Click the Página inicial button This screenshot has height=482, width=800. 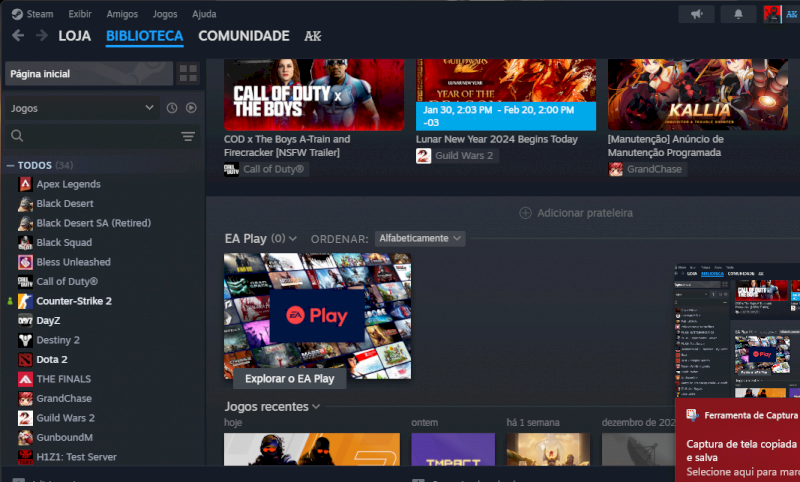tap(89, 73)
